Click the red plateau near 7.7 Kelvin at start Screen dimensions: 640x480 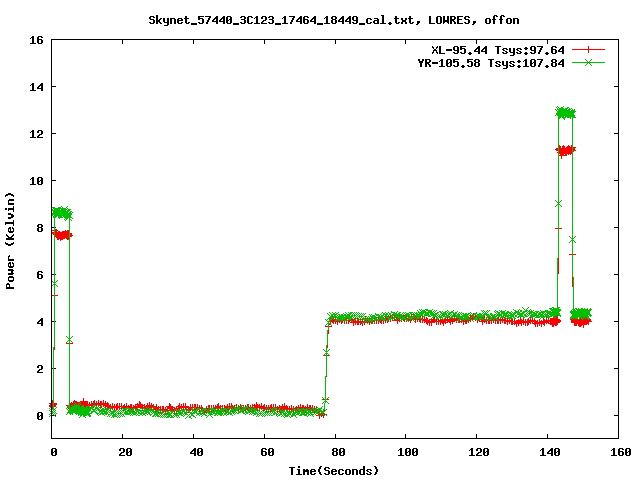62,235
